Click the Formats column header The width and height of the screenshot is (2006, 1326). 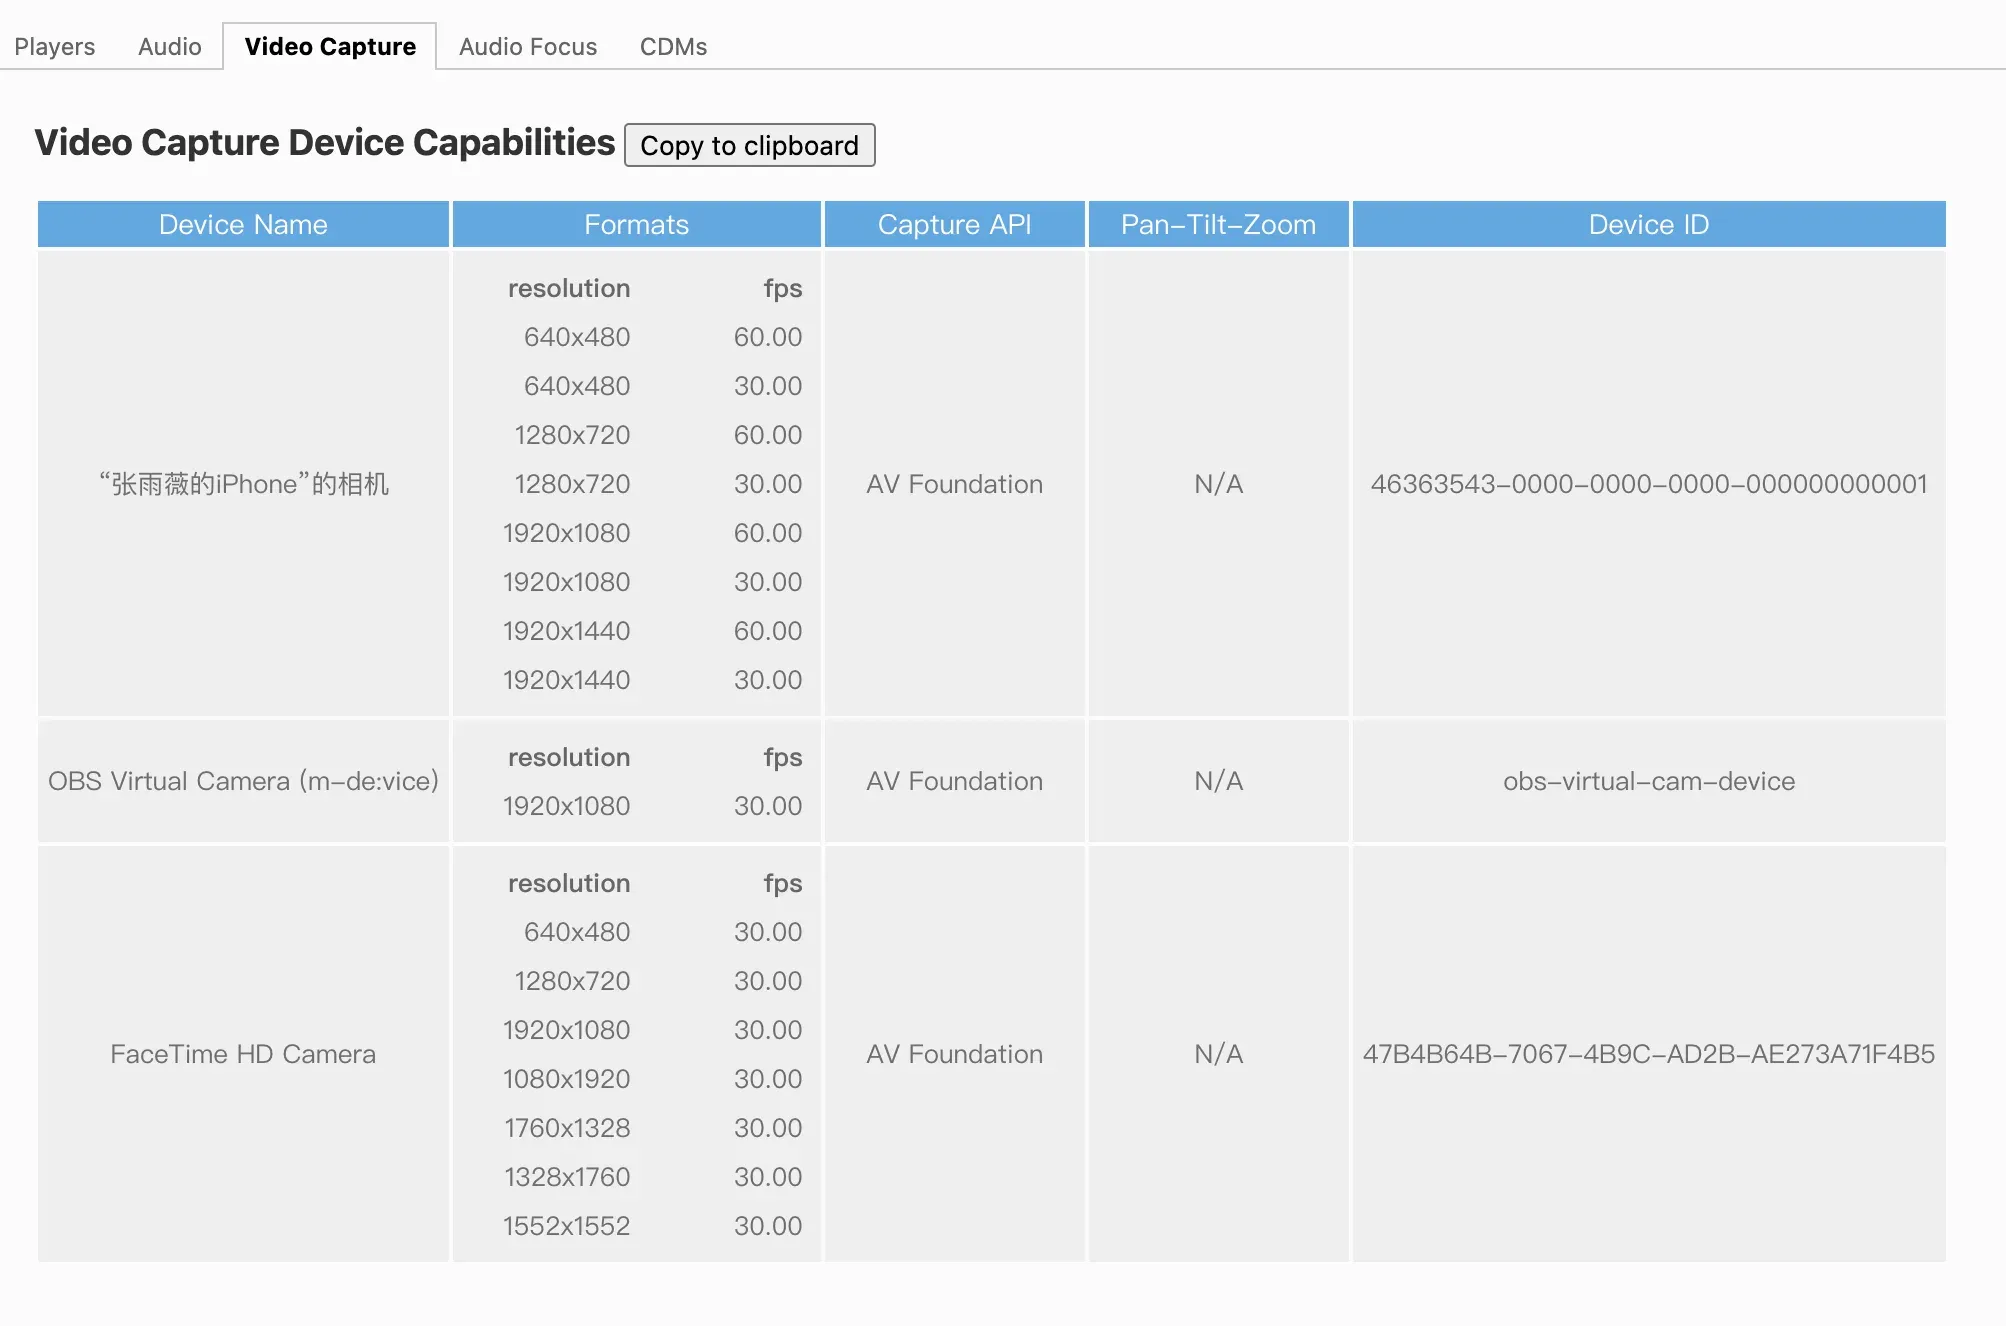(x=636, y=224)
